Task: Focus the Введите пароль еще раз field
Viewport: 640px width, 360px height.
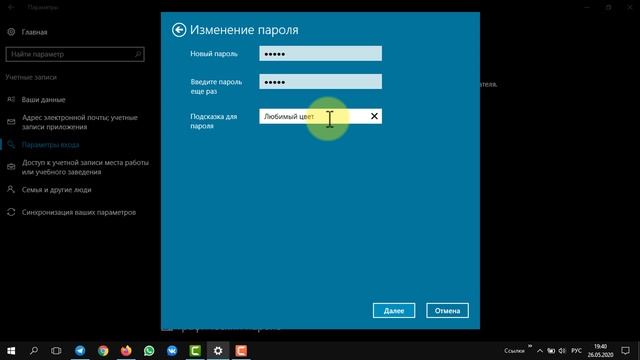Action: (x=320, y=82)
